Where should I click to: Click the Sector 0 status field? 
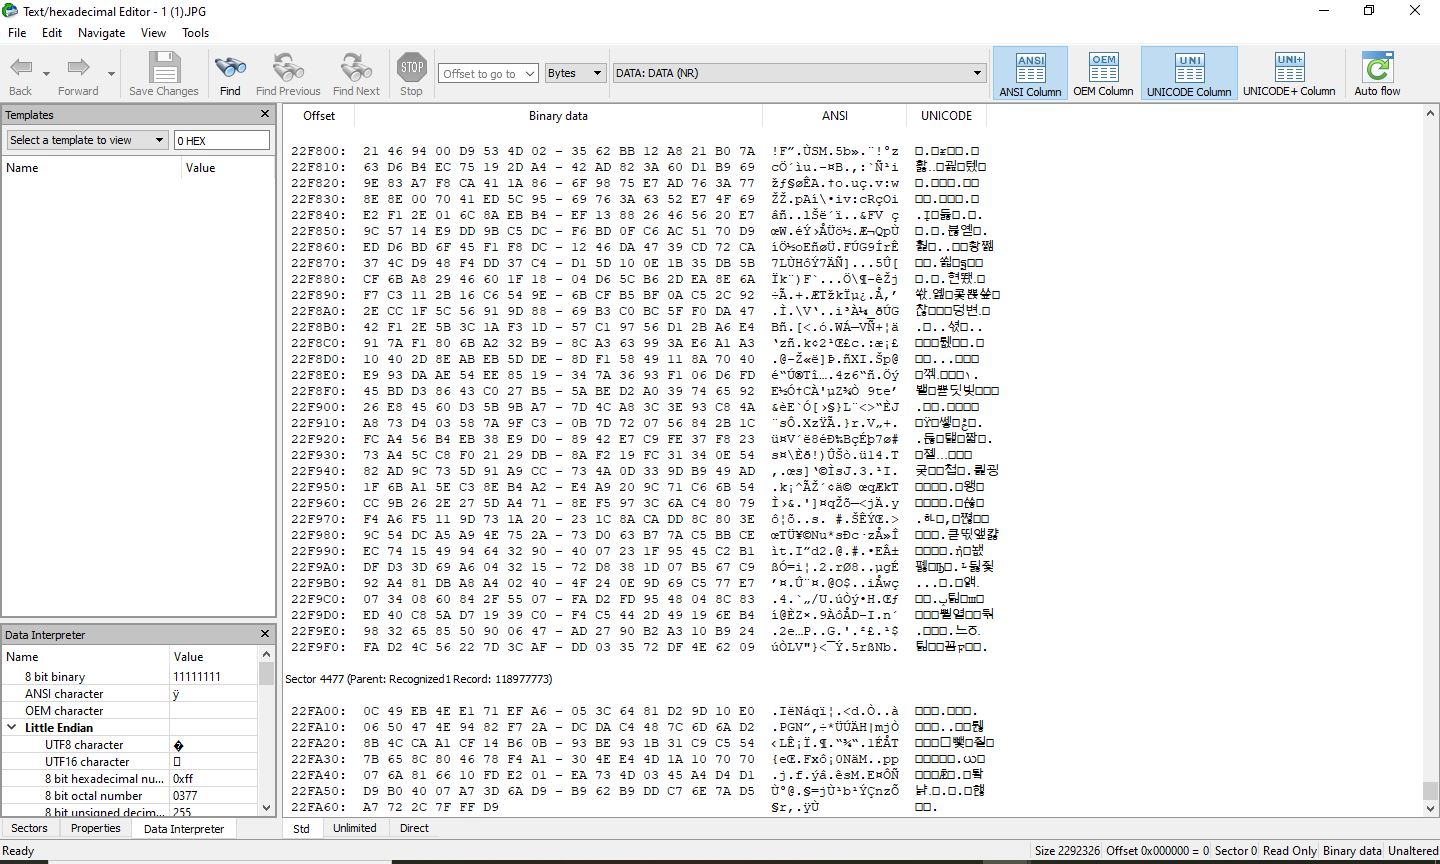pyautogui.click(x=1238, y=851)
